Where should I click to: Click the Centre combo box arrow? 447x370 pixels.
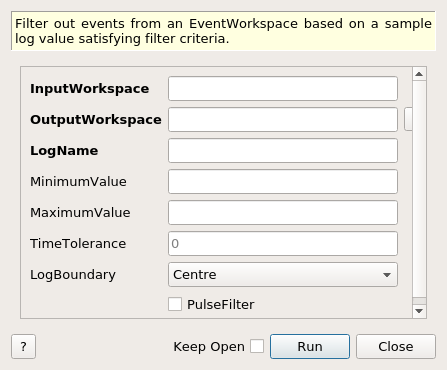pyautogui.click(x=387, y=275)
